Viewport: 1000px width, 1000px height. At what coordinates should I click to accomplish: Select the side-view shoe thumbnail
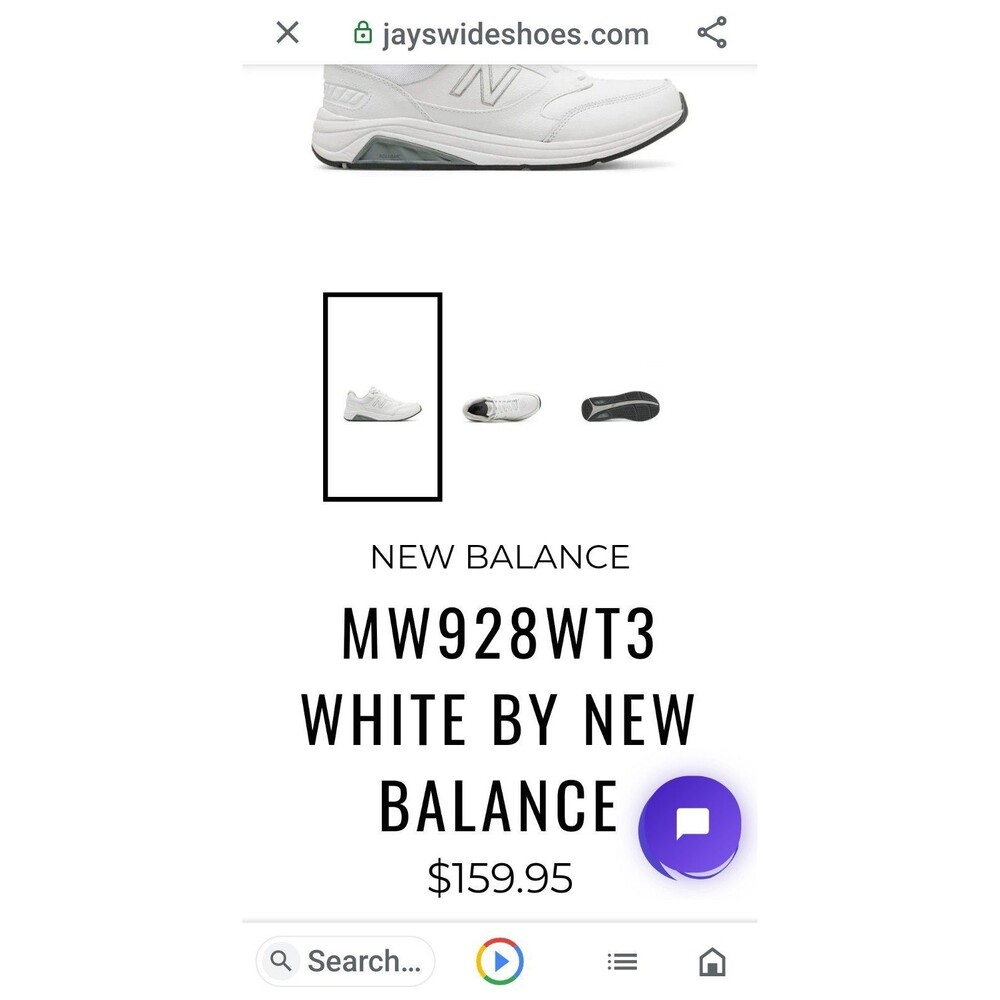[382, 397]
